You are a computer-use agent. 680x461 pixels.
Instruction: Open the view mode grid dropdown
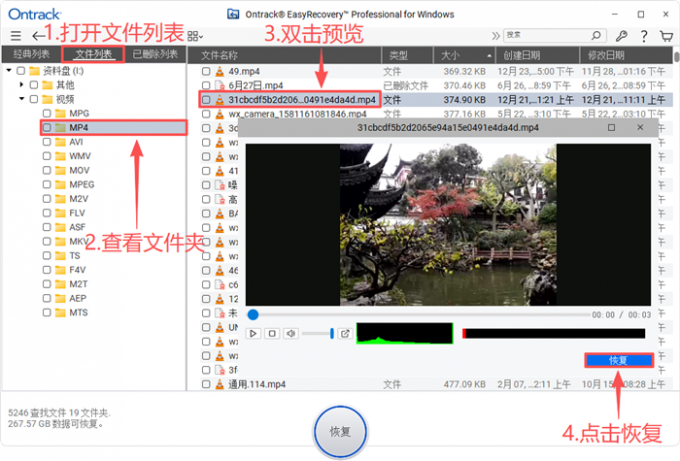tap(195, 36)
